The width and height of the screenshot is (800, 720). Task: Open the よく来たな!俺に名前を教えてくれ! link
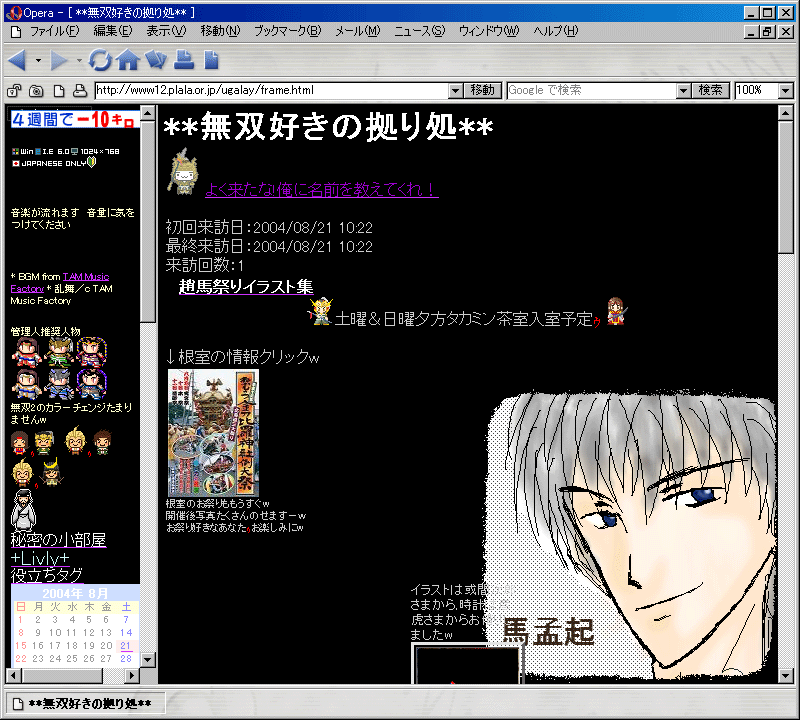point(321,190)
